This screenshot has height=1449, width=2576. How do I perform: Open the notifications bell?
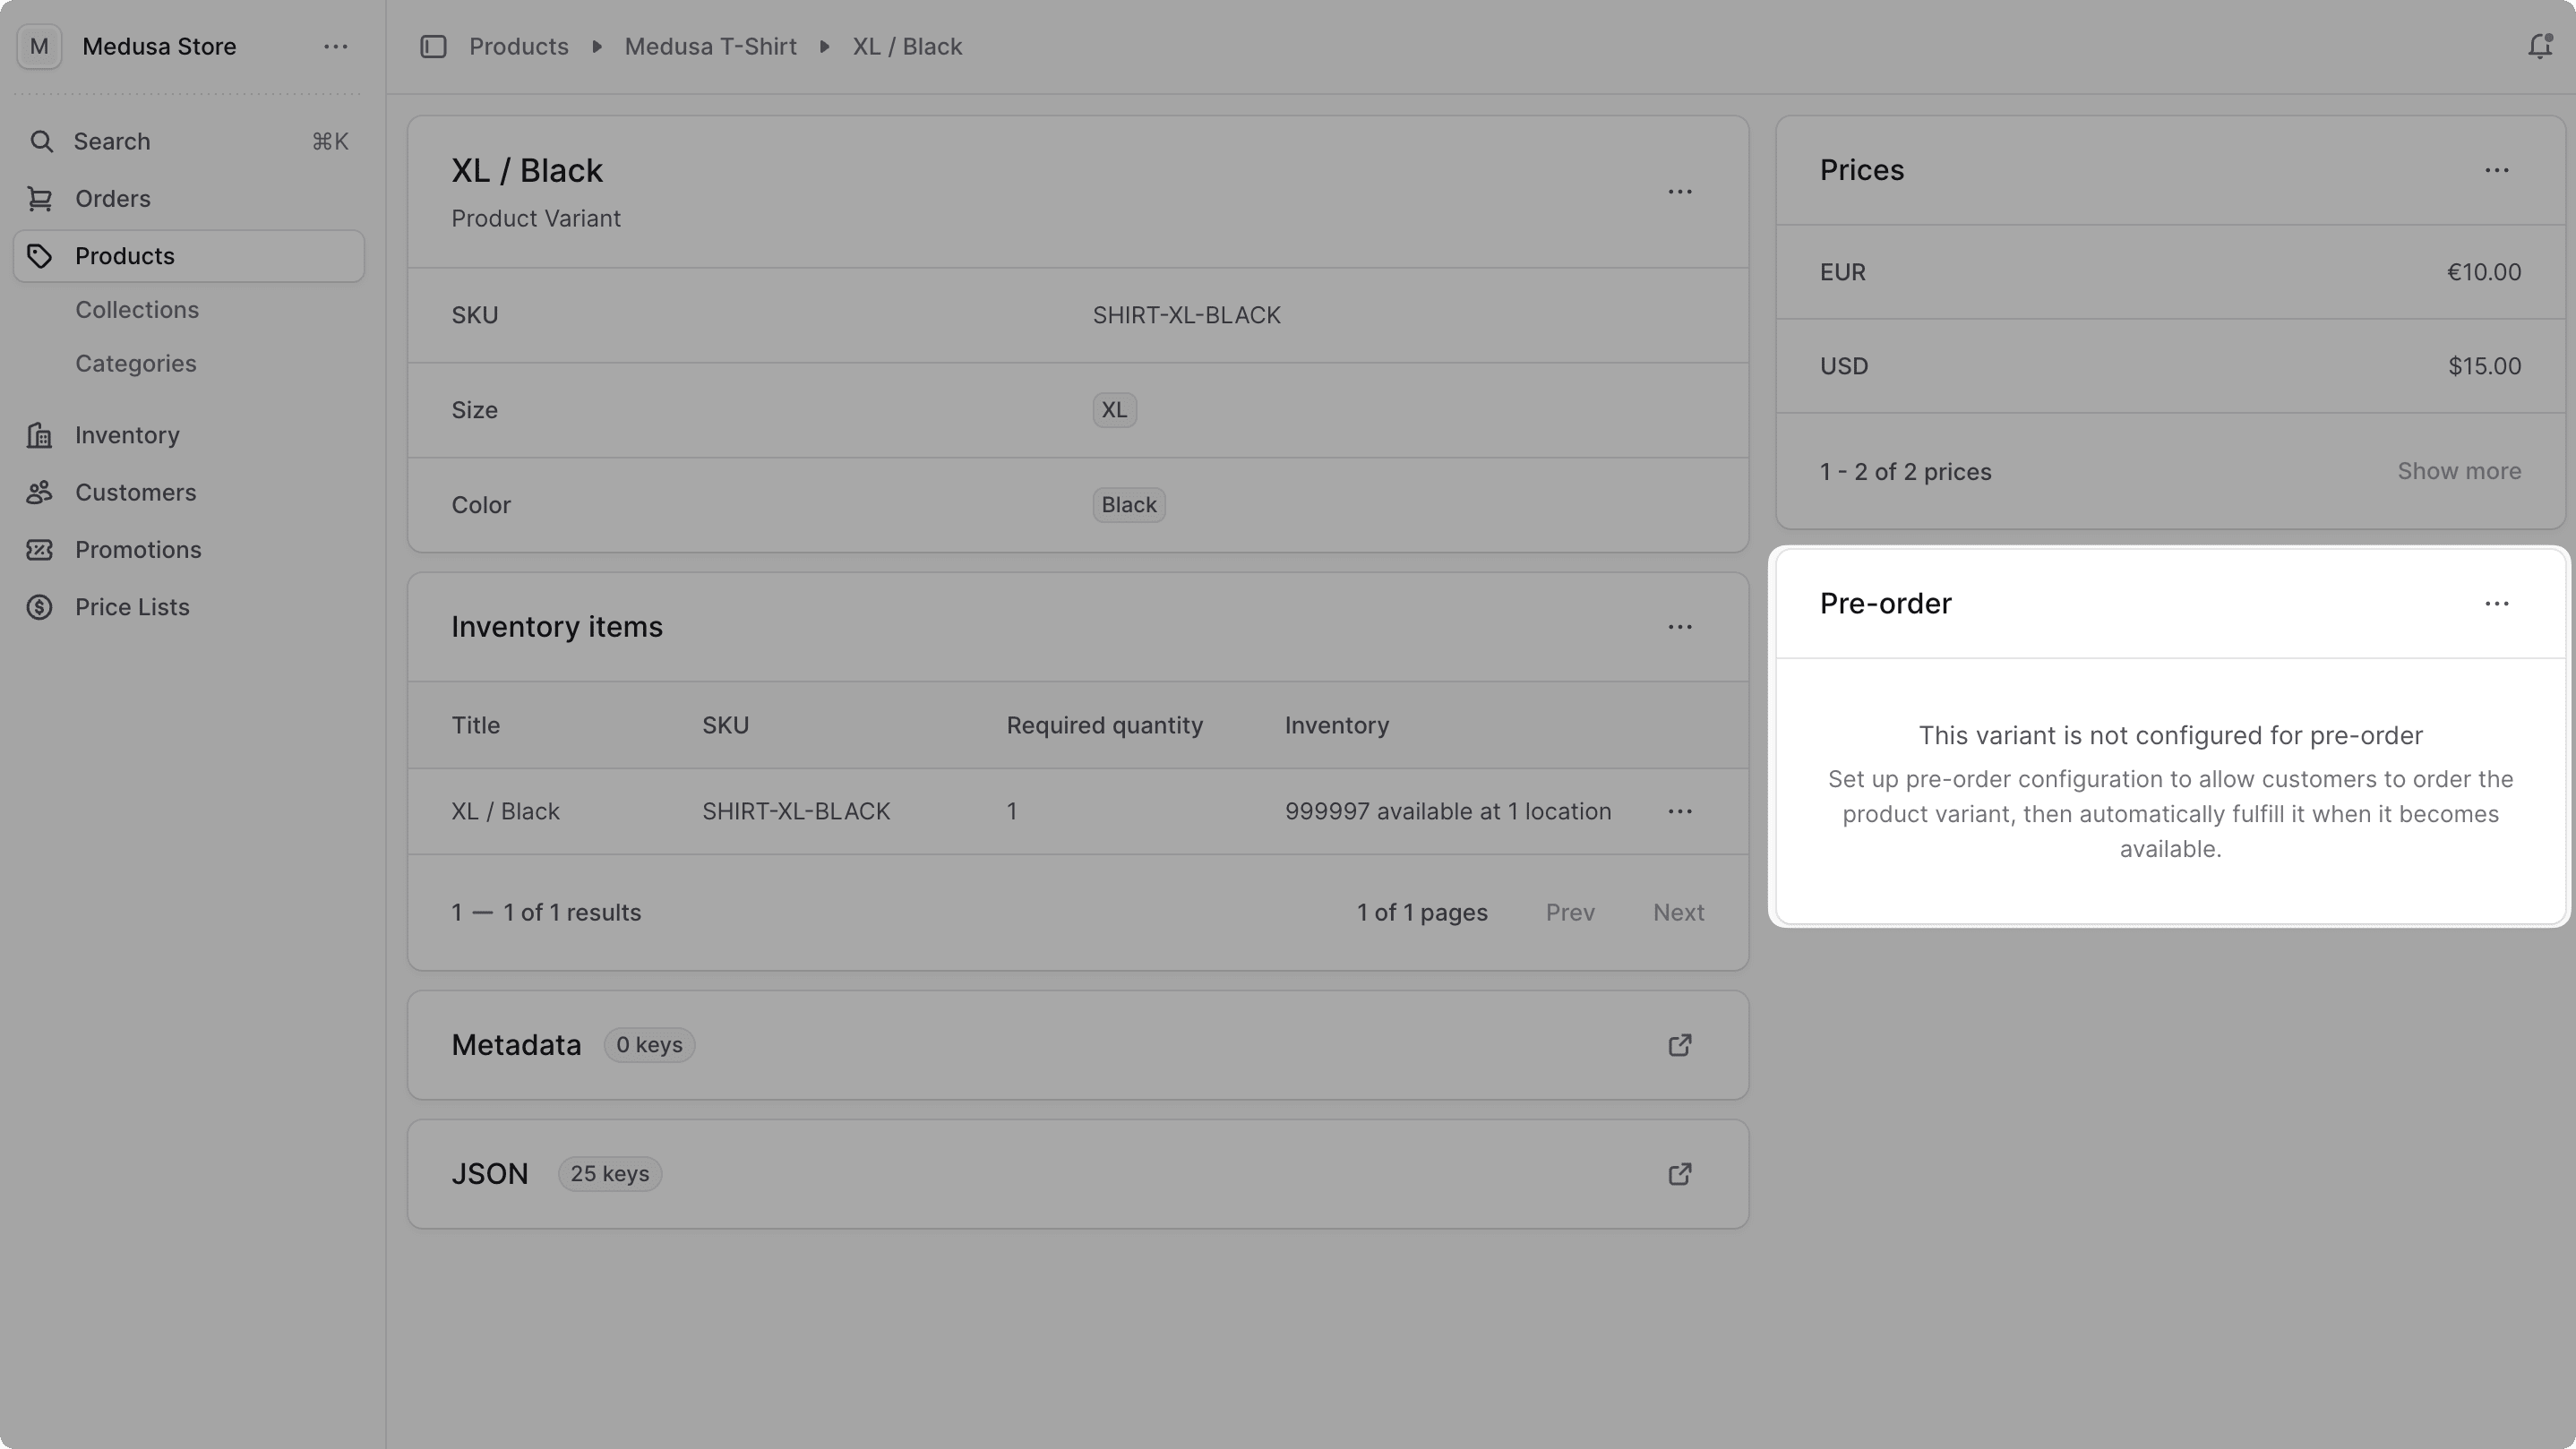pos(2540,46)
